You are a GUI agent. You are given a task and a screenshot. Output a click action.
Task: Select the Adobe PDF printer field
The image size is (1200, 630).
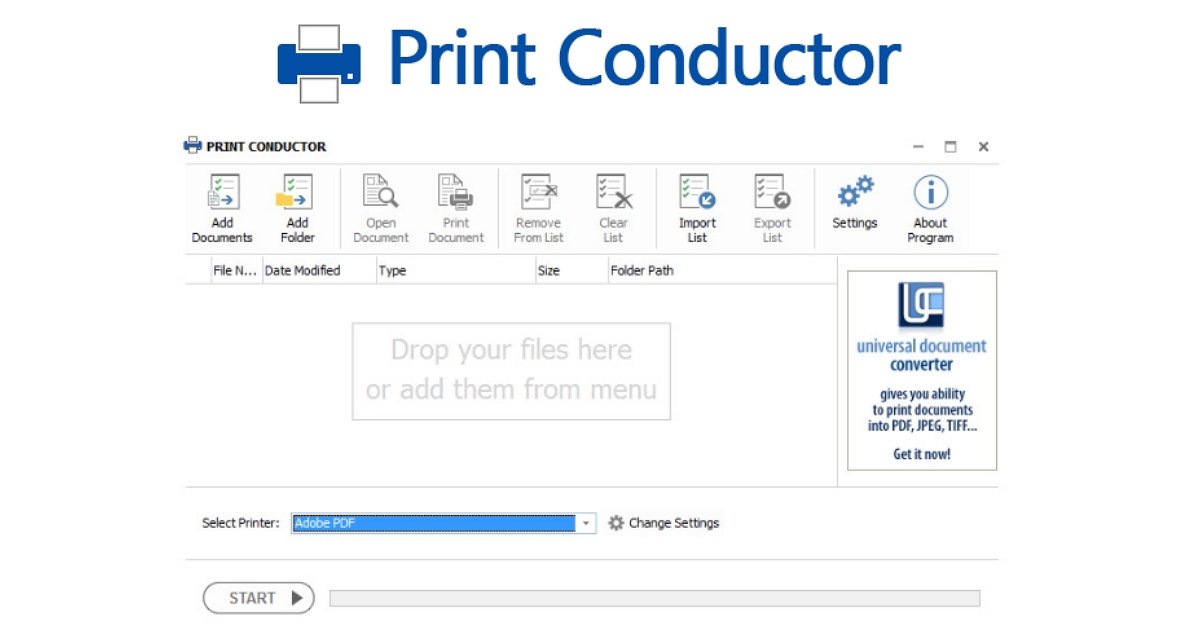tap(444, 523)
